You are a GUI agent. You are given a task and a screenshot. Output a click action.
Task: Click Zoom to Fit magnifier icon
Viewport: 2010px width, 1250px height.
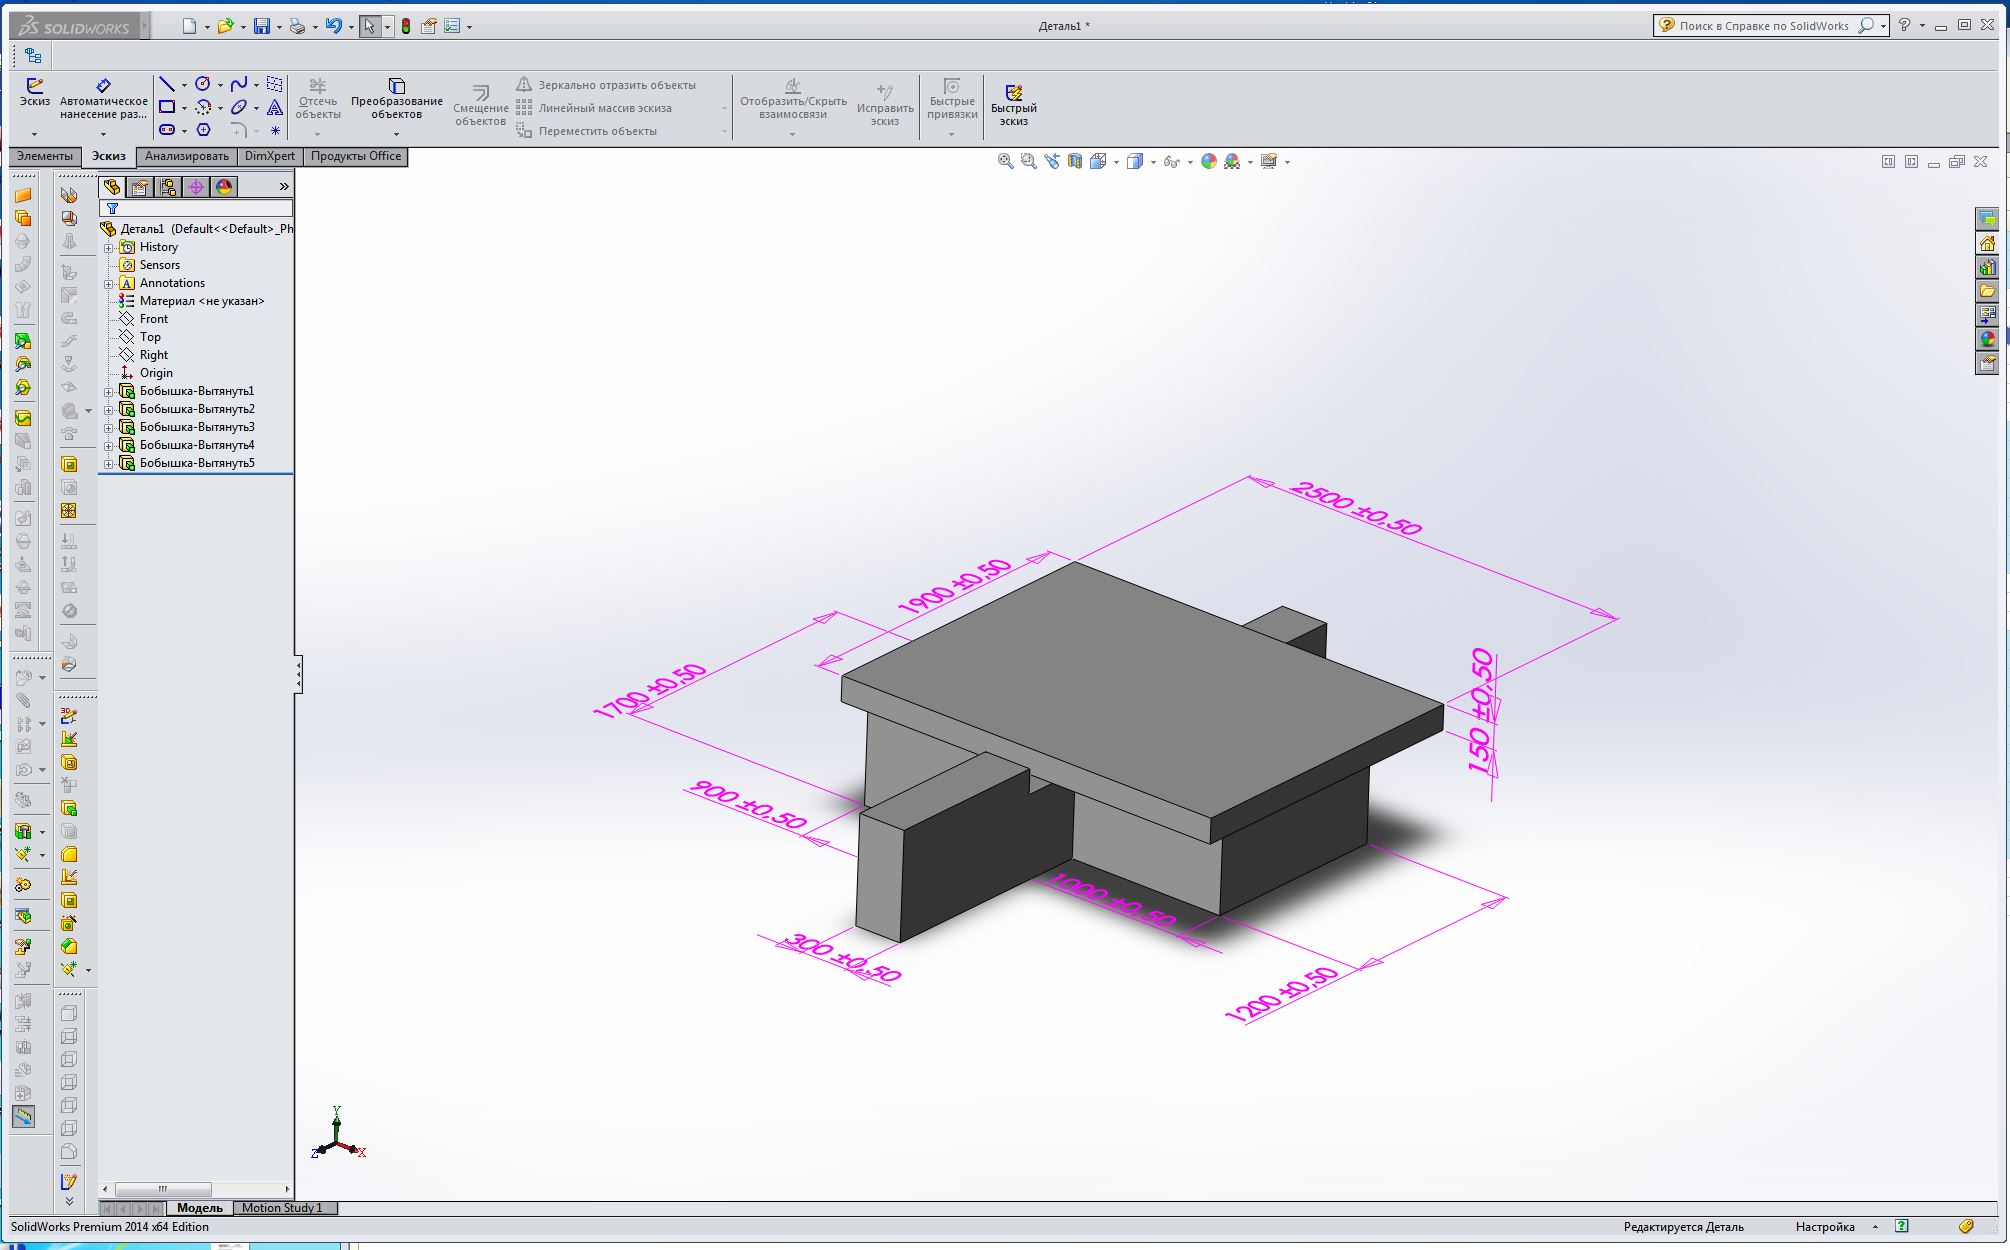pos(1005,161)
